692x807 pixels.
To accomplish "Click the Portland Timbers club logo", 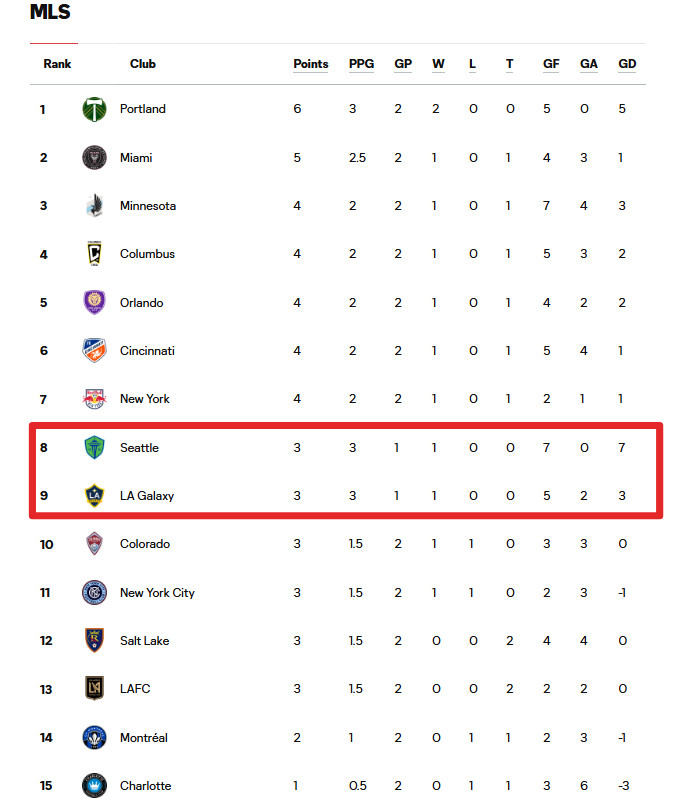I will pyautogui.click(x=94, y=109).
